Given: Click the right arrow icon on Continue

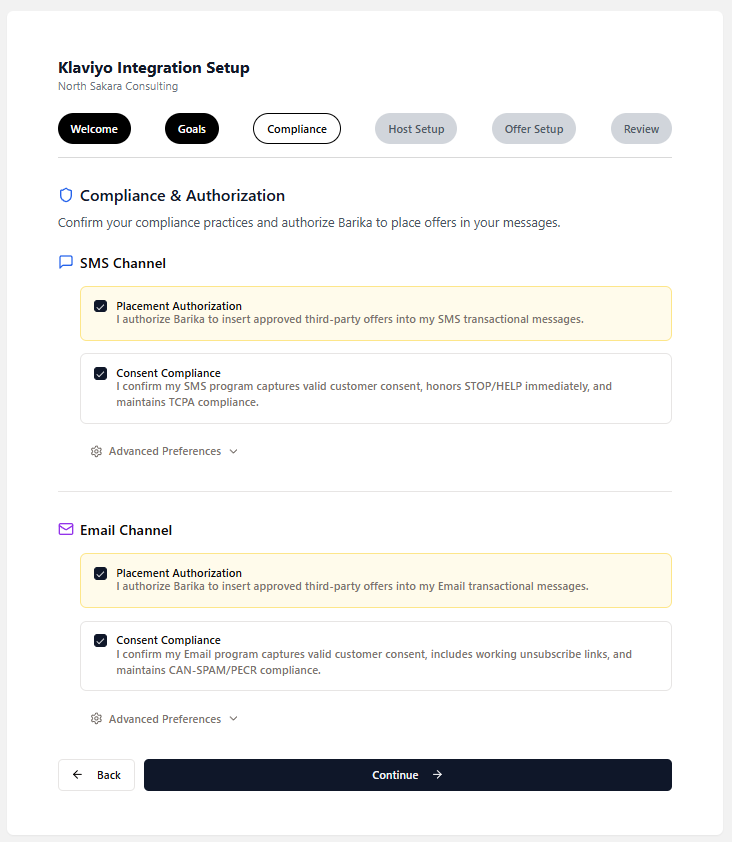Looking at the screenshot, I should coord(437,775).
